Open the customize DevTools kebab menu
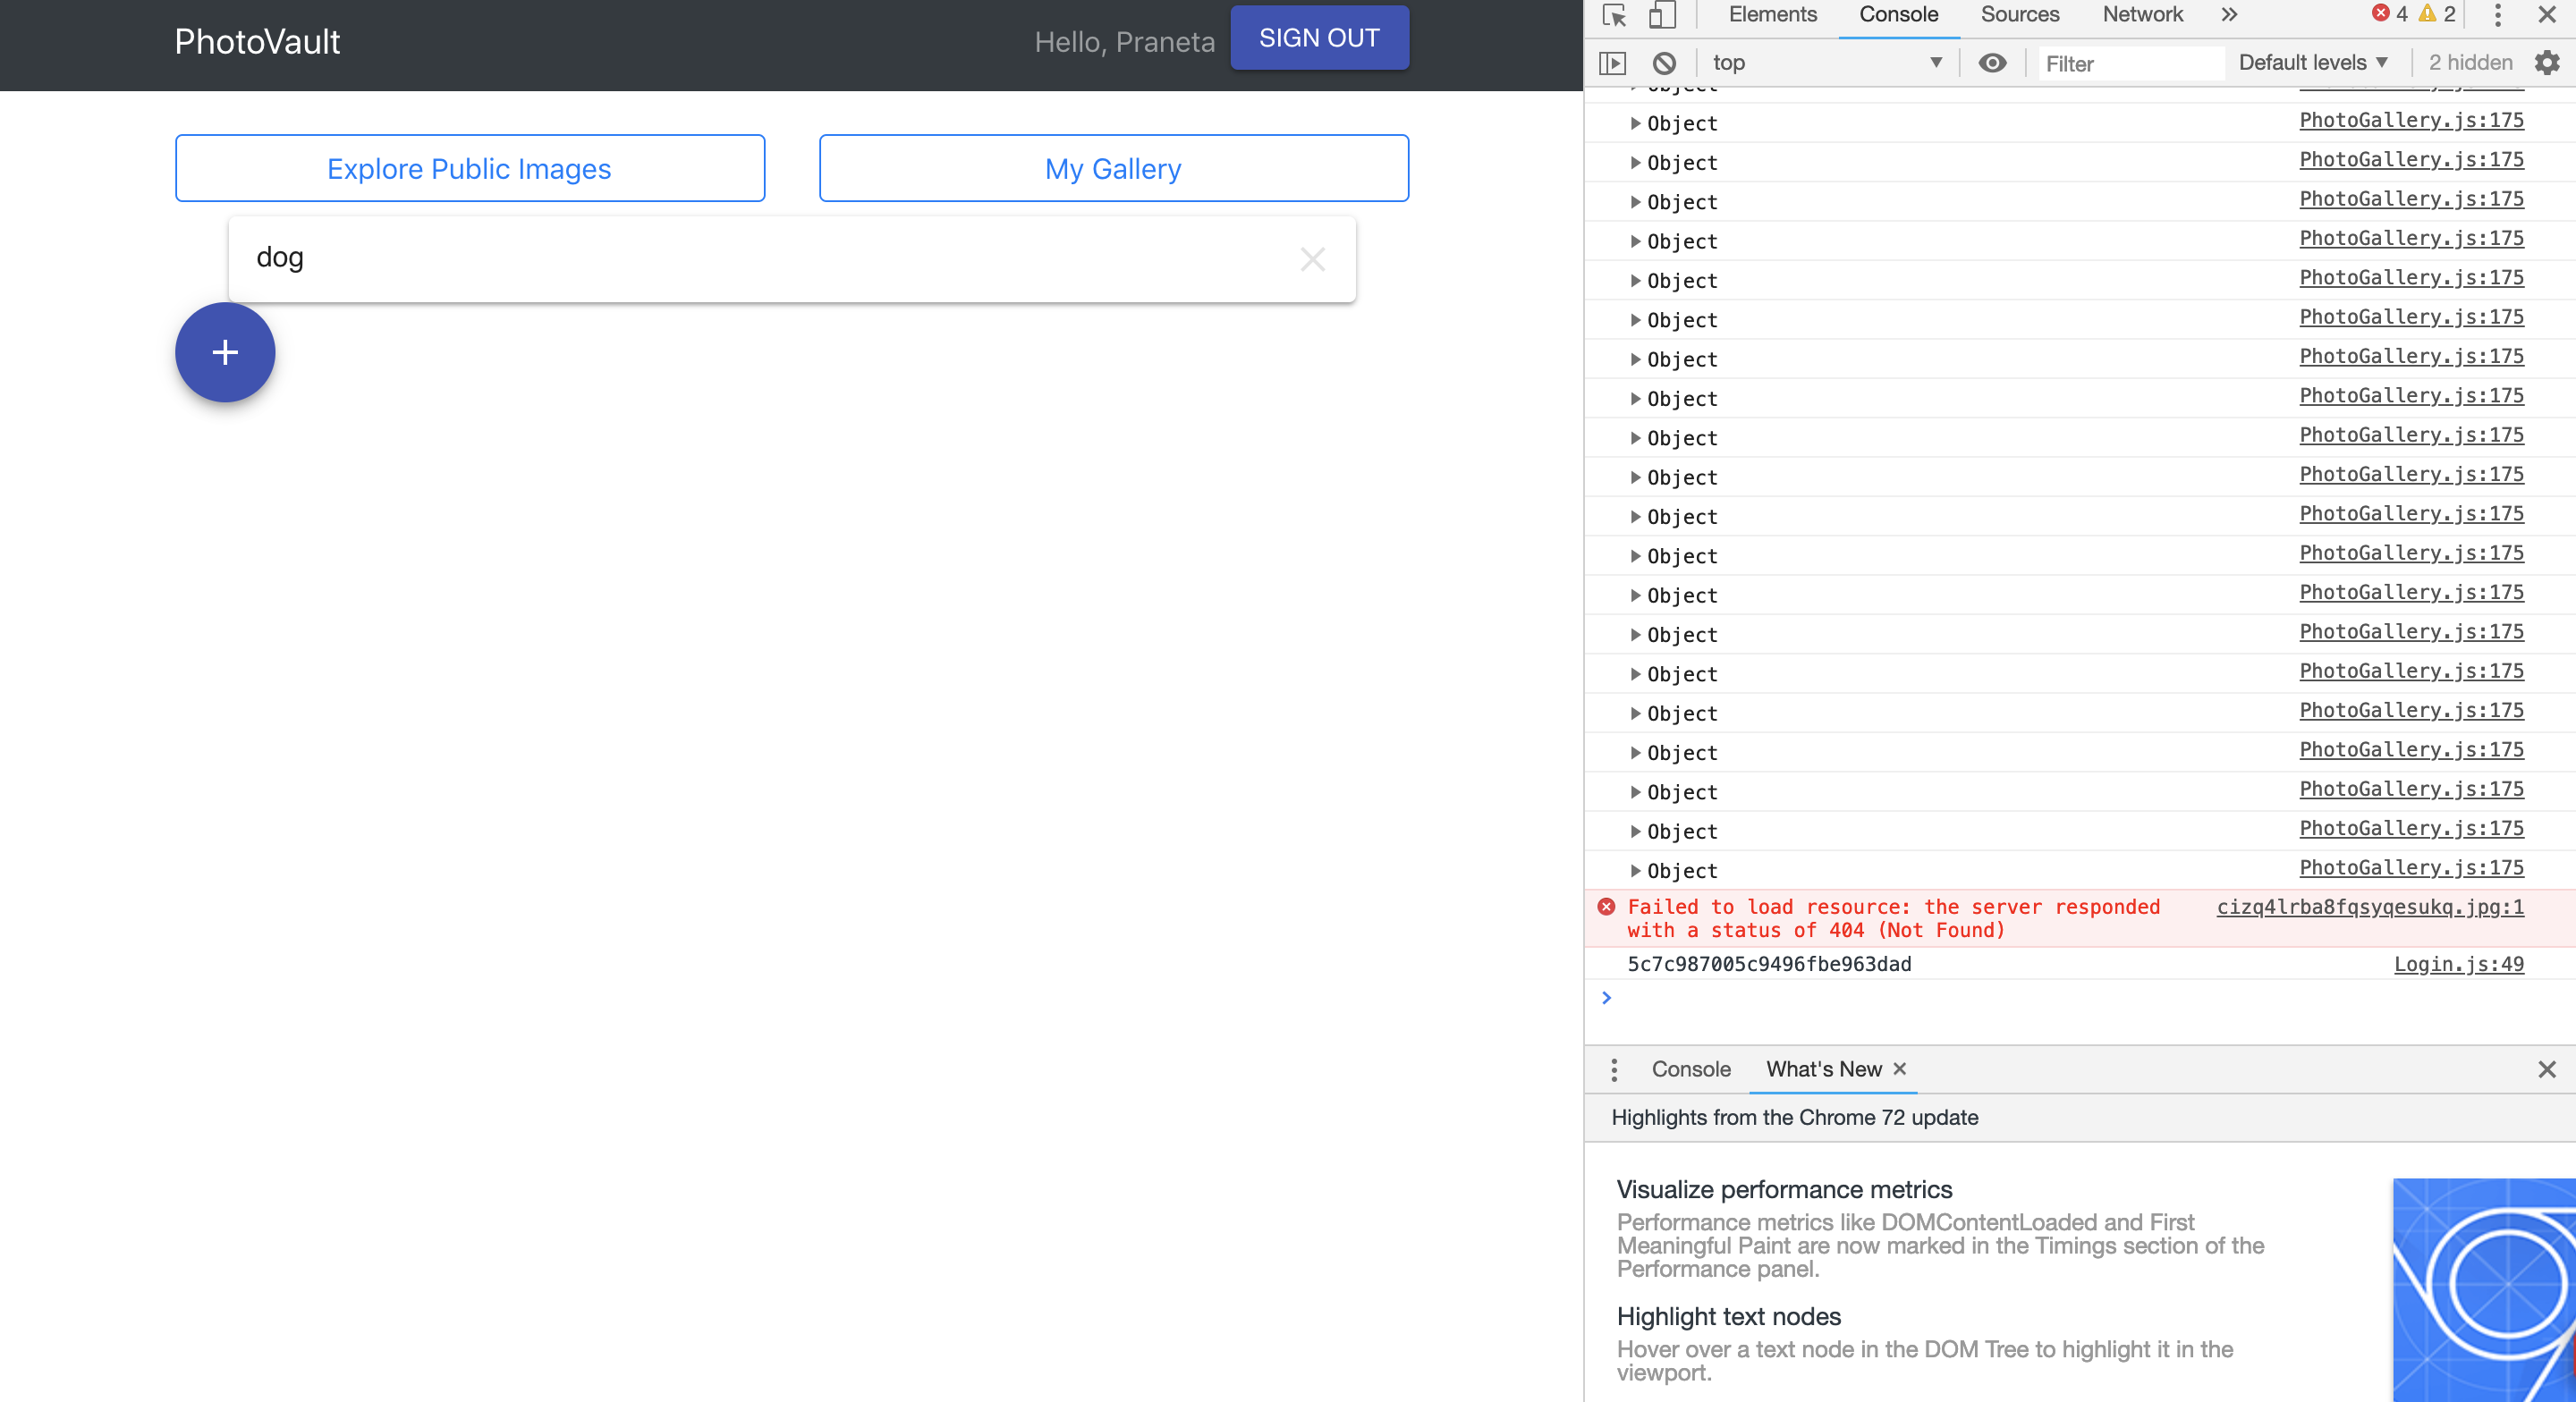The height and width of the screenshot is (1402, 2576). [2498, 15]
